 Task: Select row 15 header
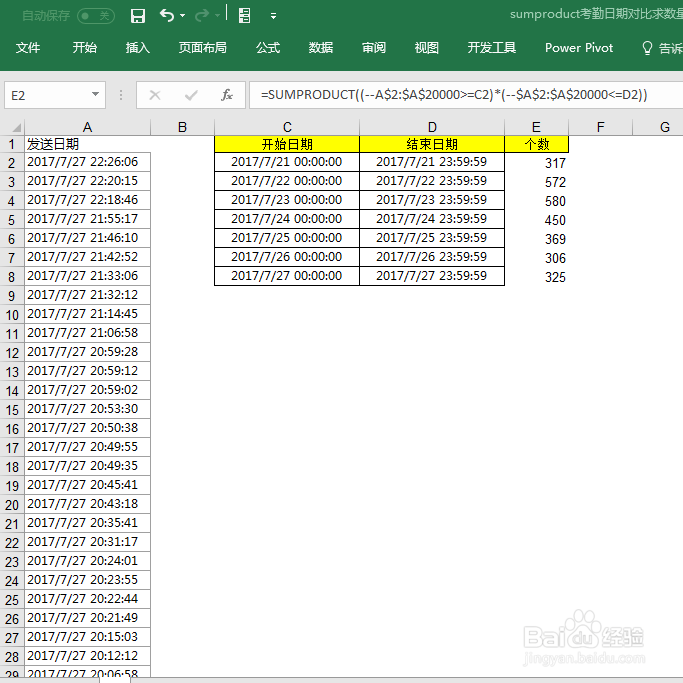(12, 410)
